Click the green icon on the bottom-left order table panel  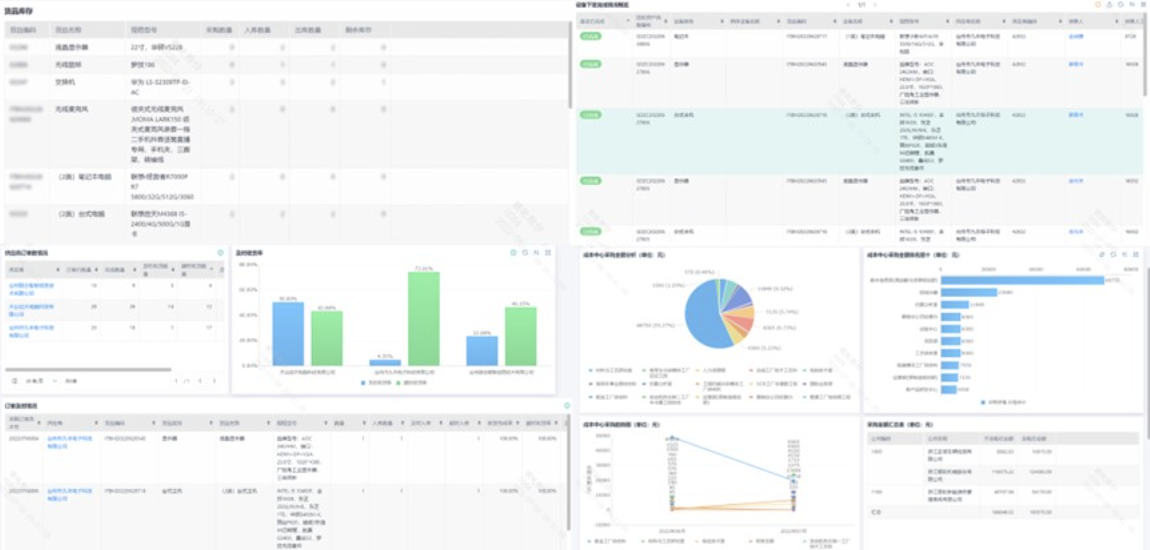point(567,405)
